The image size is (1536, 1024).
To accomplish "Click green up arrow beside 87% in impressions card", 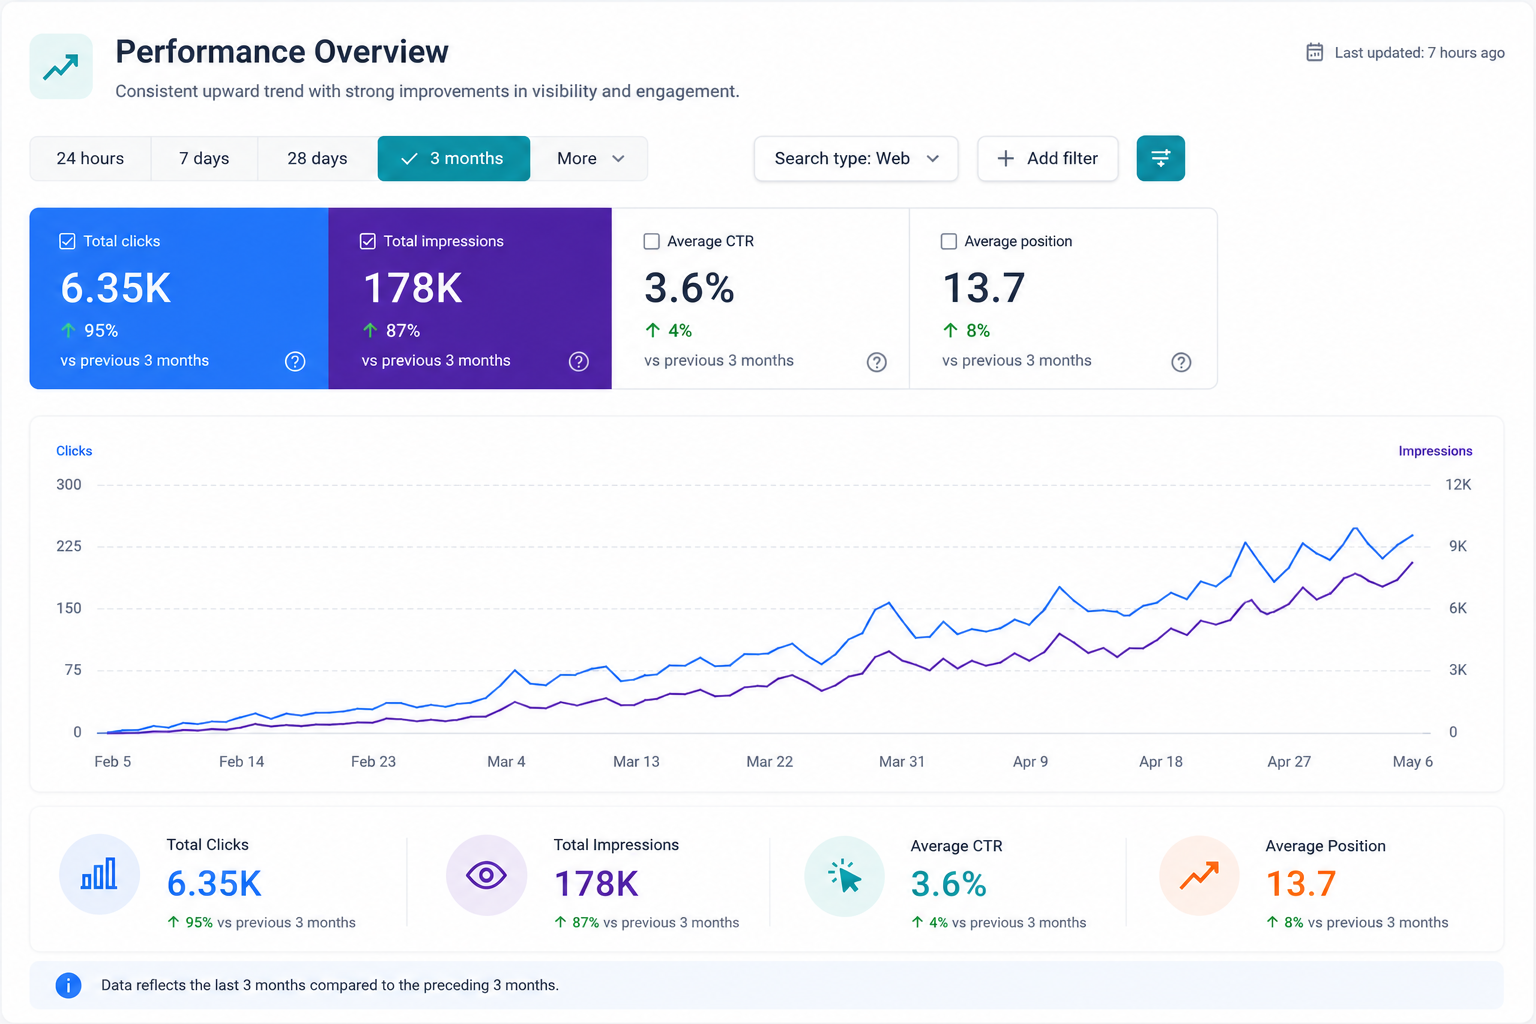I will pyautogui.click(x=370, y=330).
